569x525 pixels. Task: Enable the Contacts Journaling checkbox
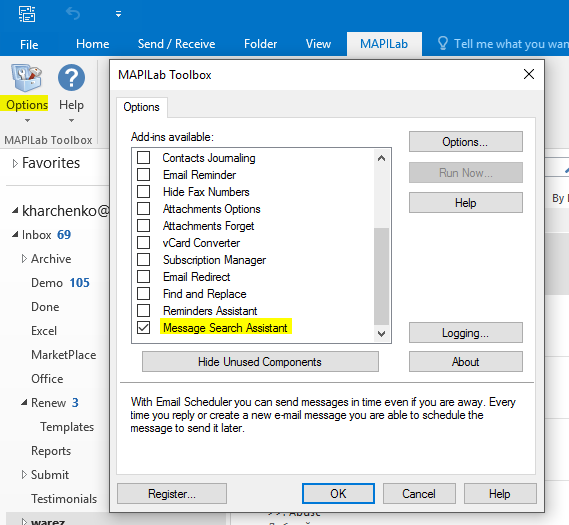(x=143, y=157)
